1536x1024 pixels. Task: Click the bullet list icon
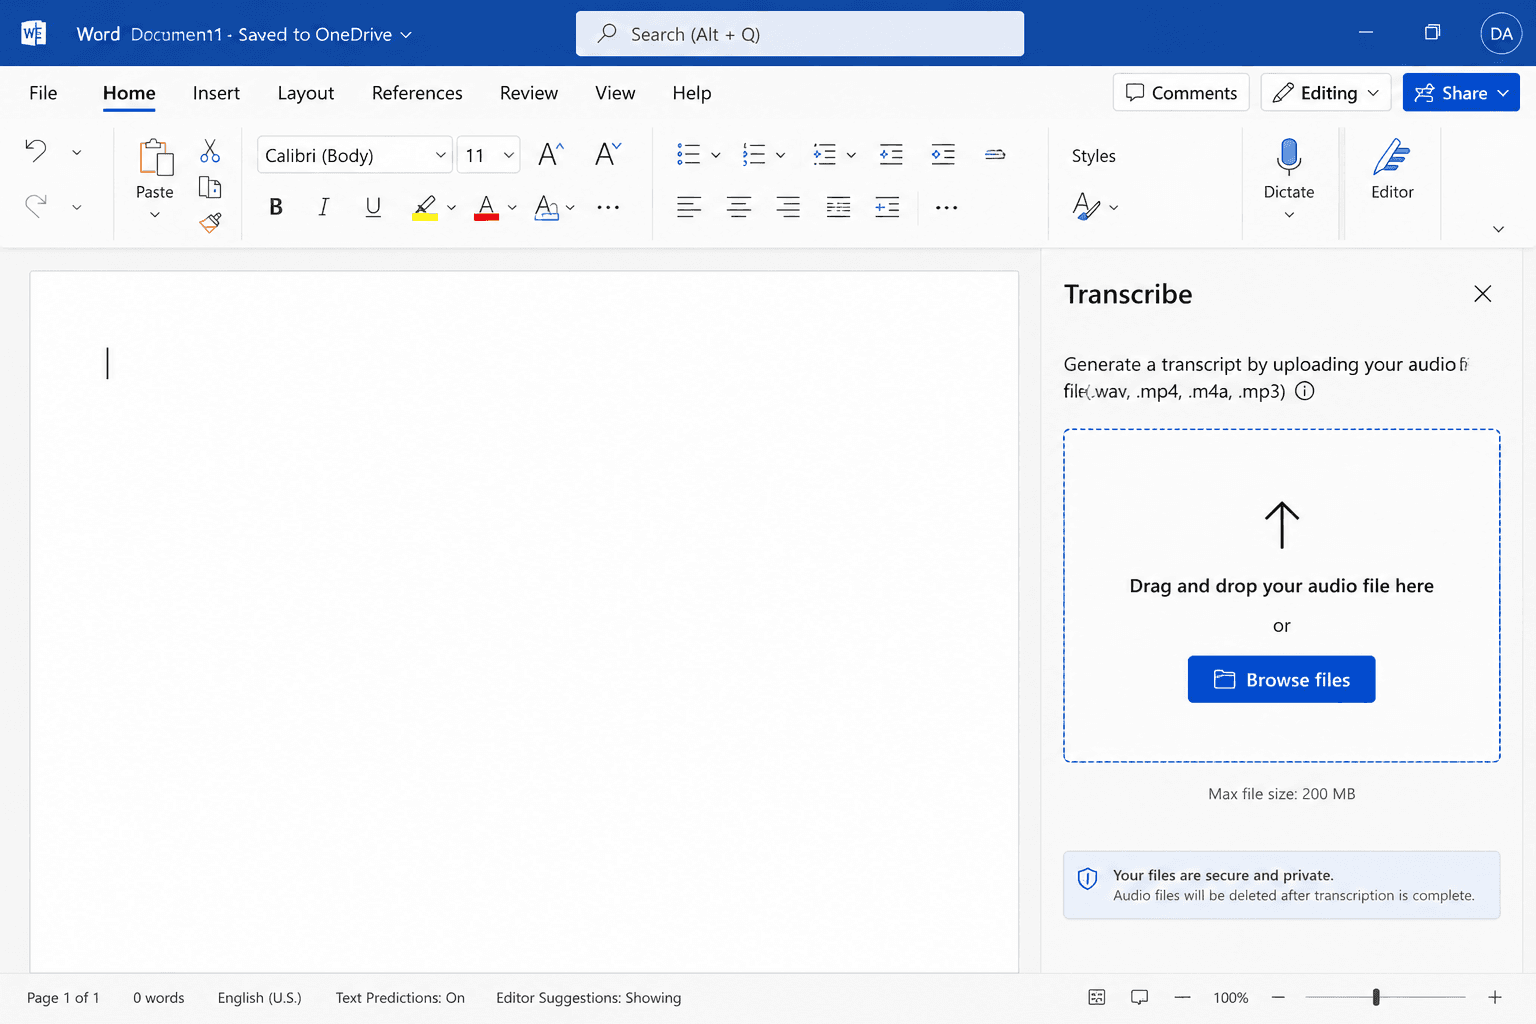(x=688, y=154)
